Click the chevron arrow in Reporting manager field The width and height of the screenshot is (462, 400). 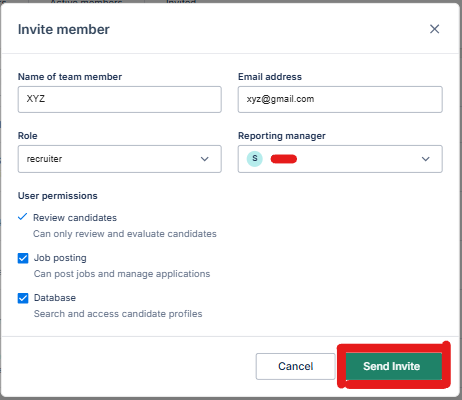coord(425,159)
